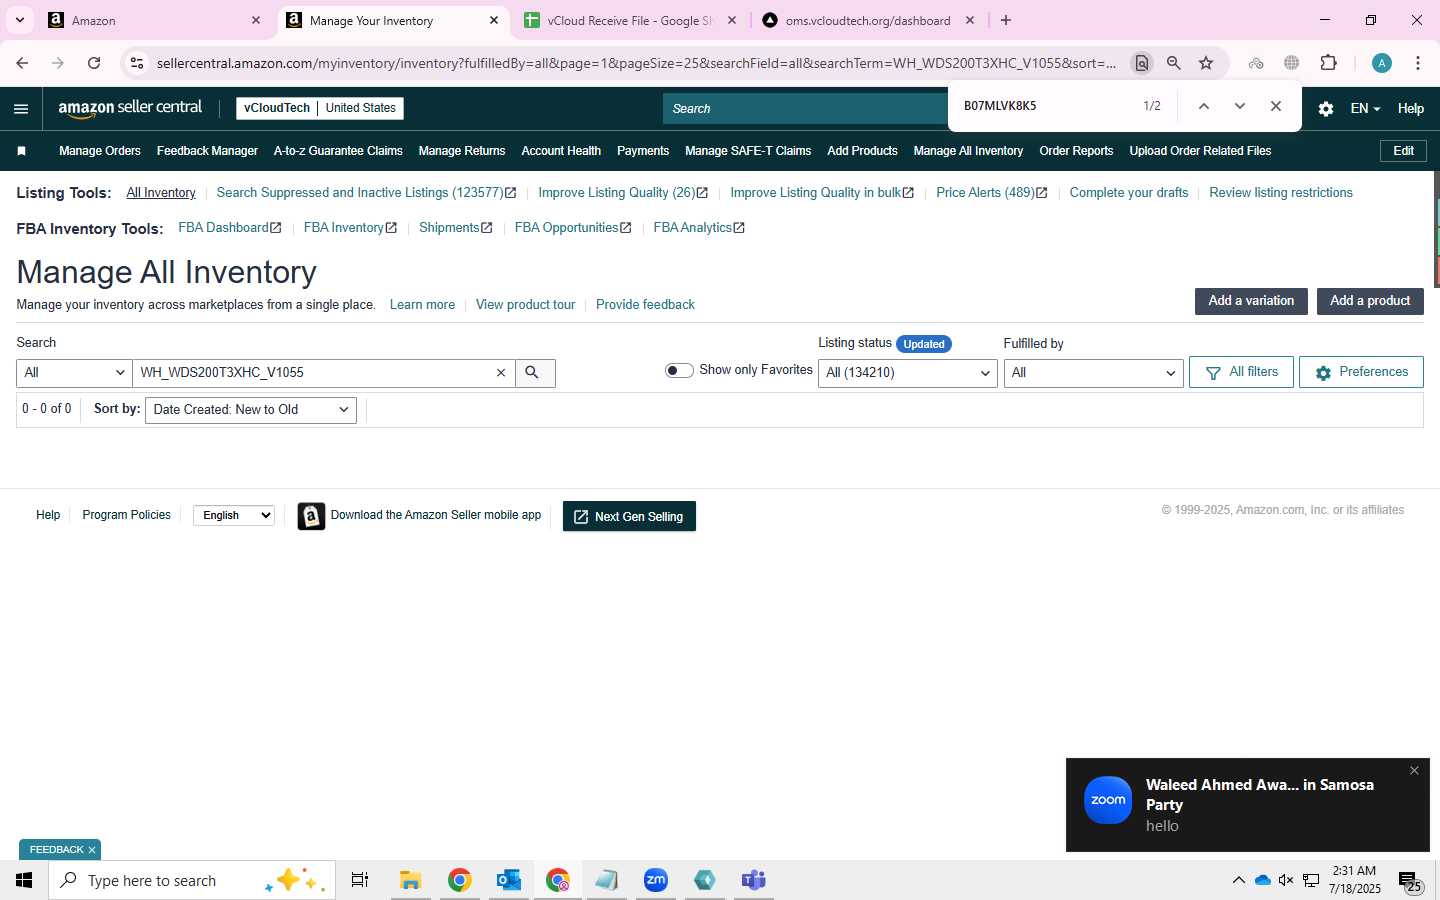Screen dimensions: 1440x900
Task: Open the tab search chevron in Chrome
Action: click(x=19, y=20)
